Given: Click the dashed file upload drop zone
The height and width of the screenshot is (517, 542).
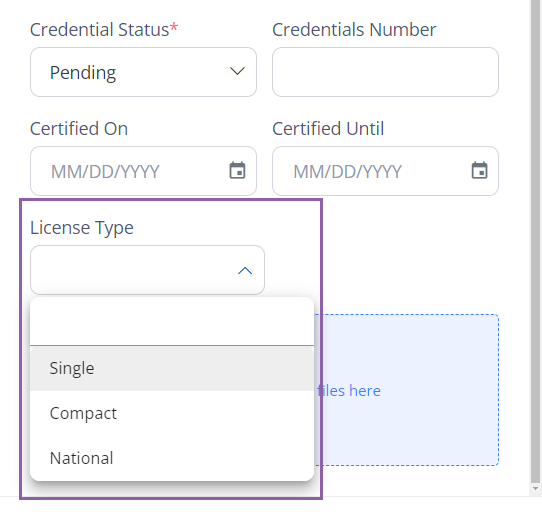Looking at the screenshot, I should point(407,390).
